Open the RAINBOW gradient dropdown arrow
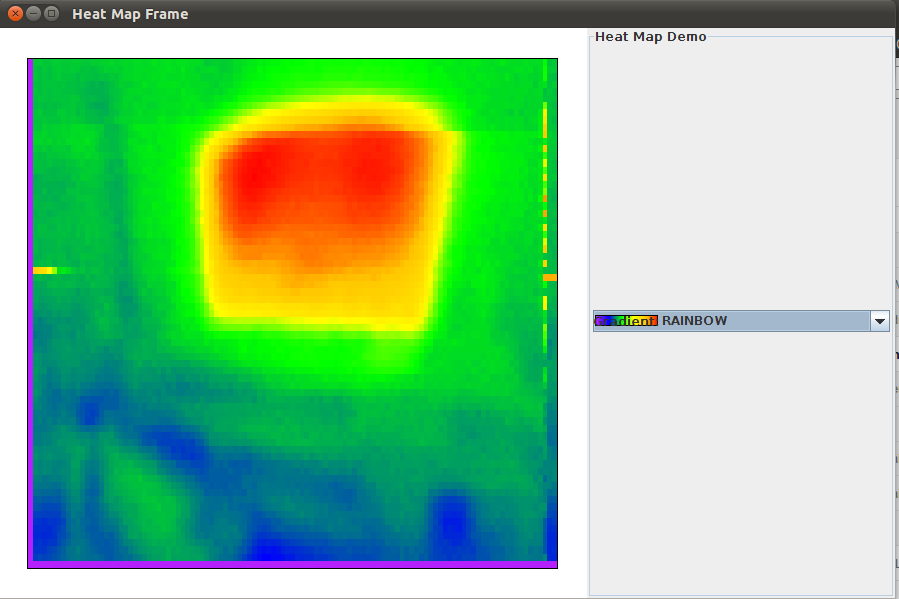 click(x=880, y=321)
